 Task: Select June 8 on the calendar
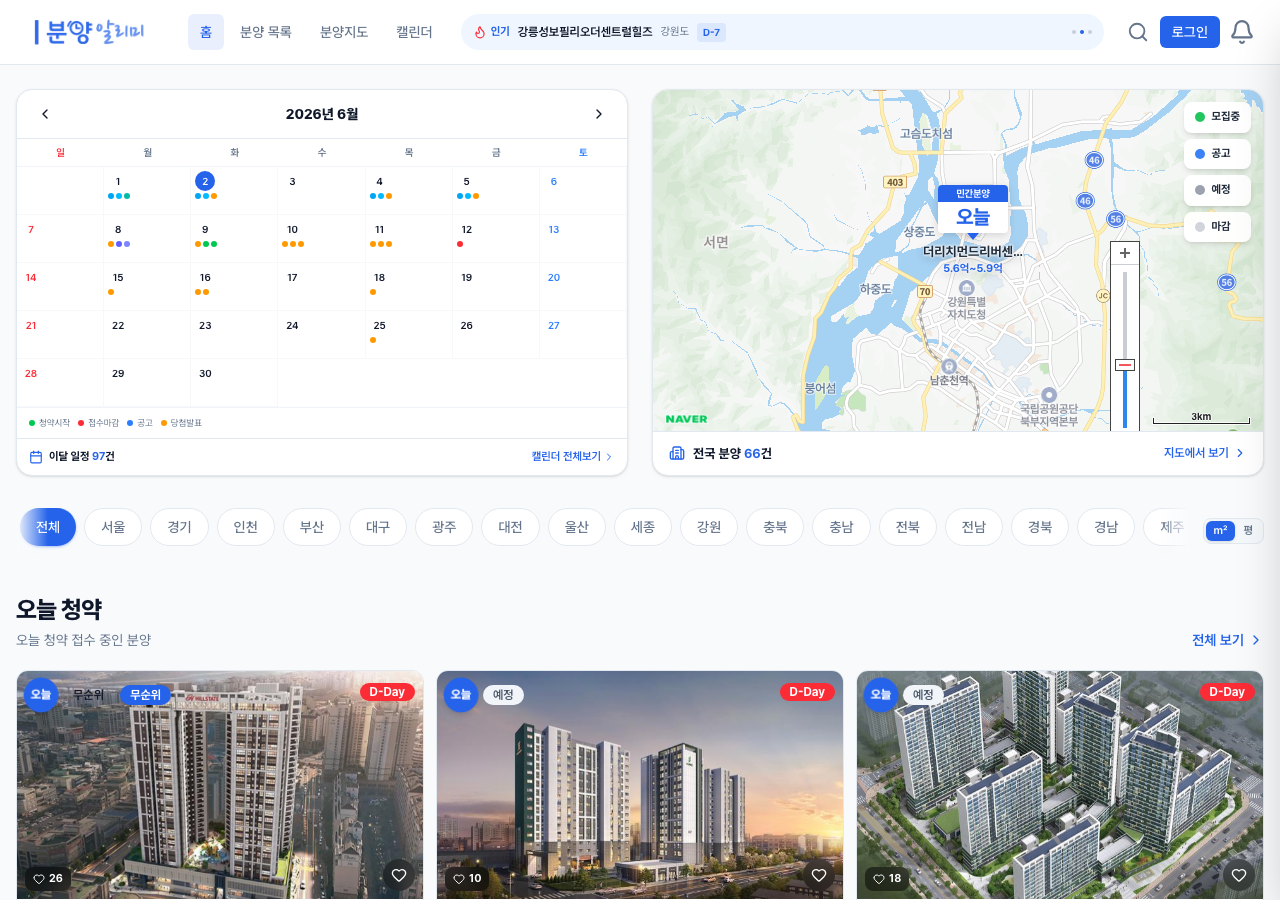147,238
